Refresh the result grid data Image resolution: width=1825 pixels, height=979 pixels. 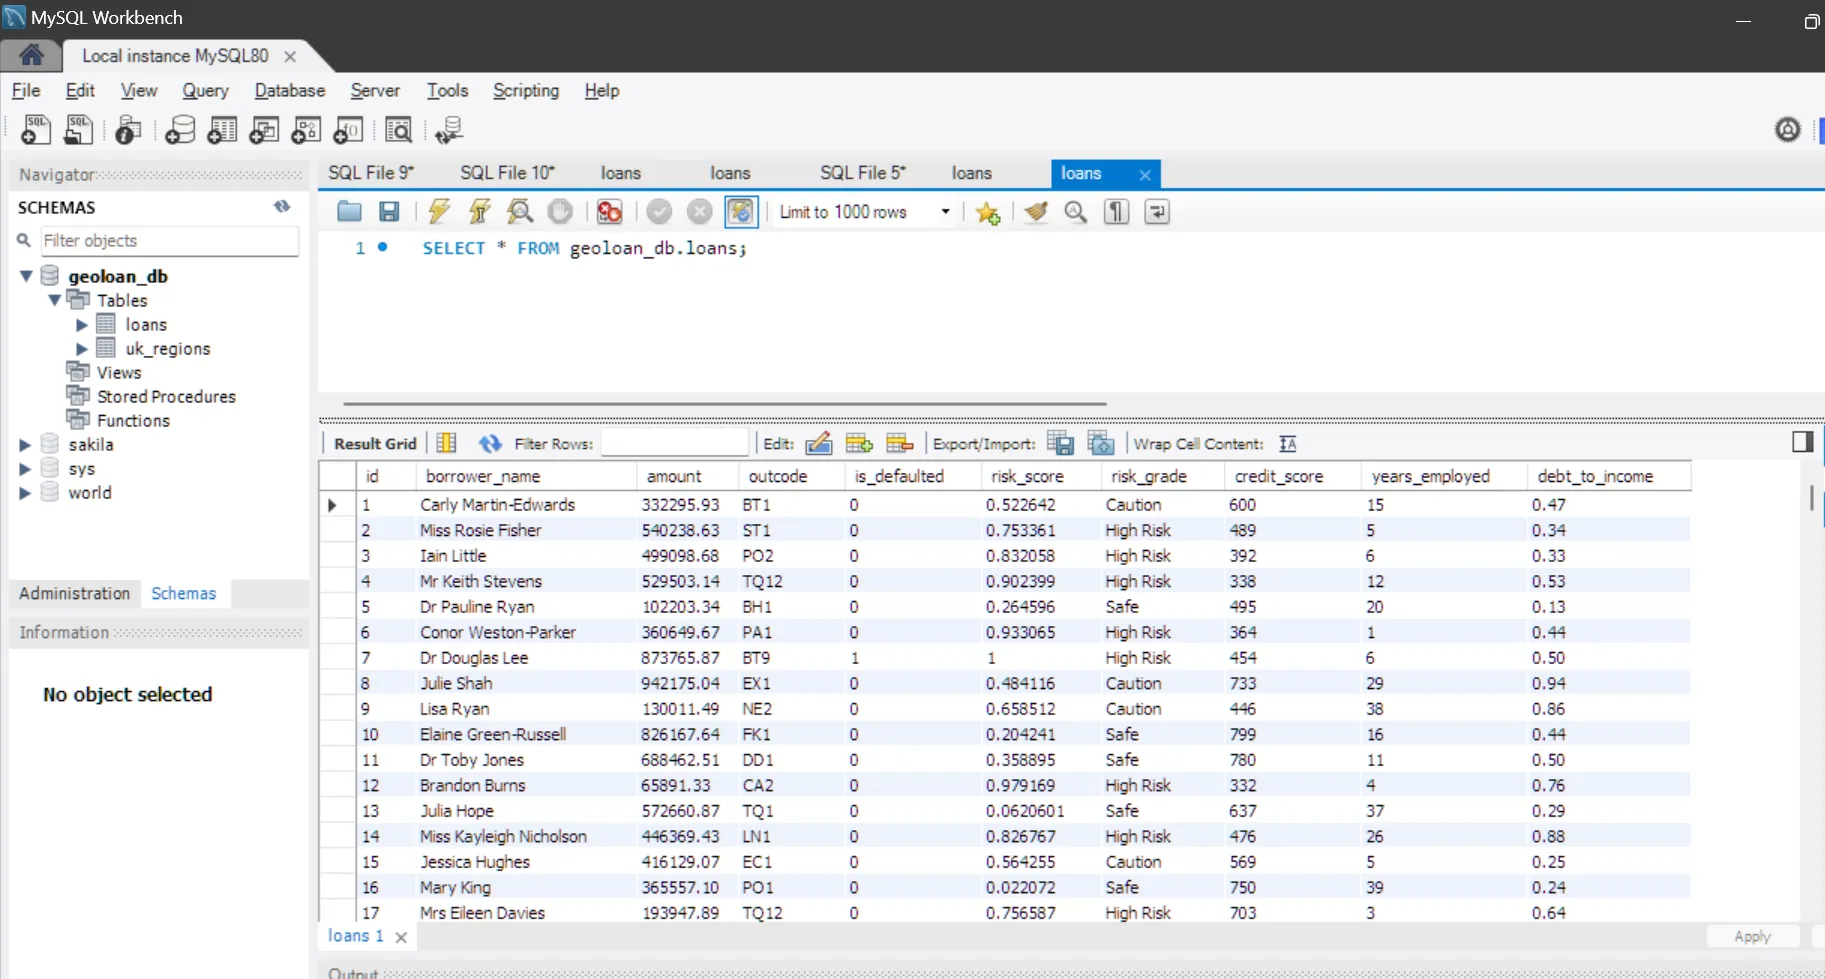pos(489,443)
